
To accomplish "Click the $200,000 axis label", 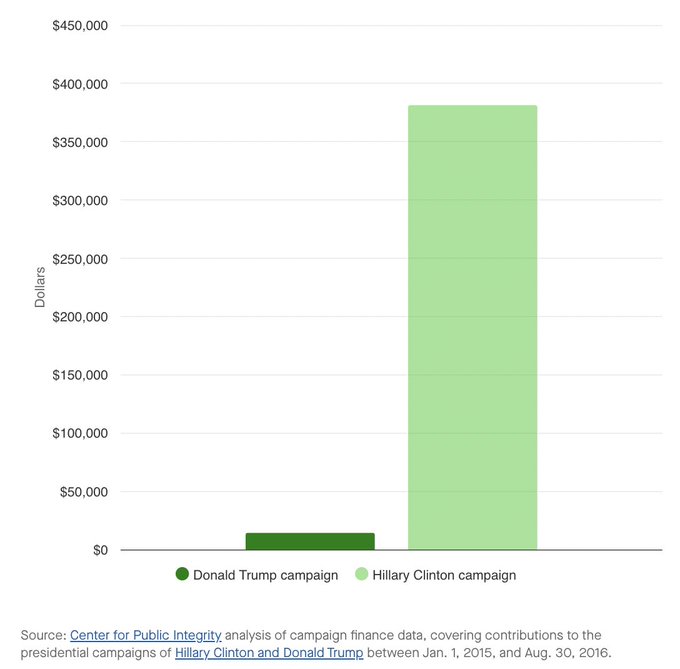I will 80,317.
